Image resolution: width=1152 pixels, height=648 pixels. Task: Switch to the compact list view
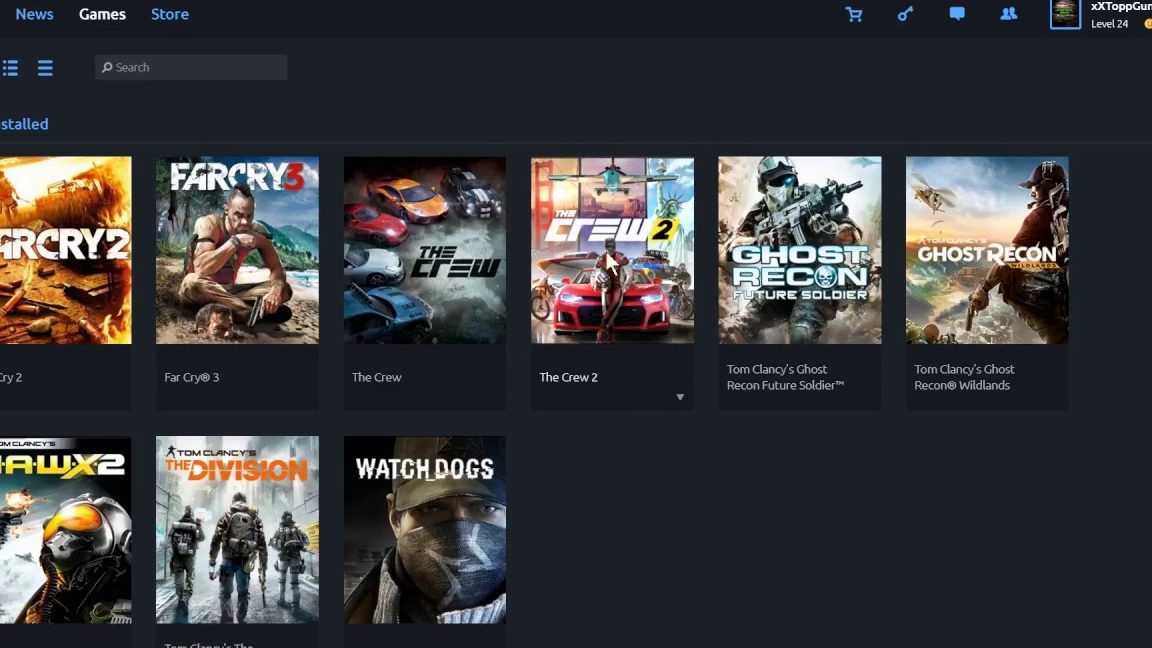click(x=45, y=68)
